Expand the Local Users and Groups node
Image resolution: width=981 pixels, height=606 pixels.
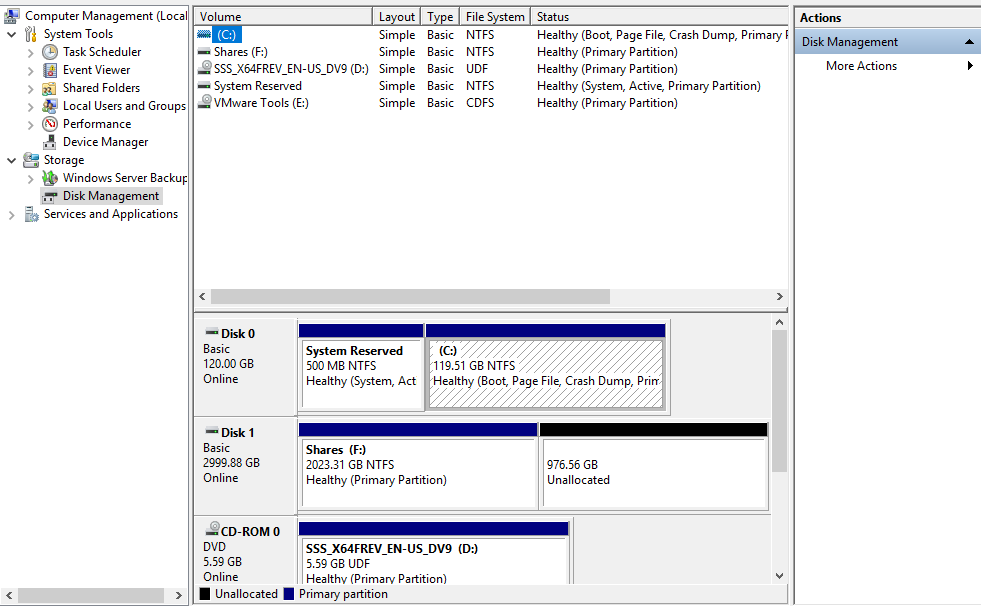pyautogui.click(x=31, y=107)
